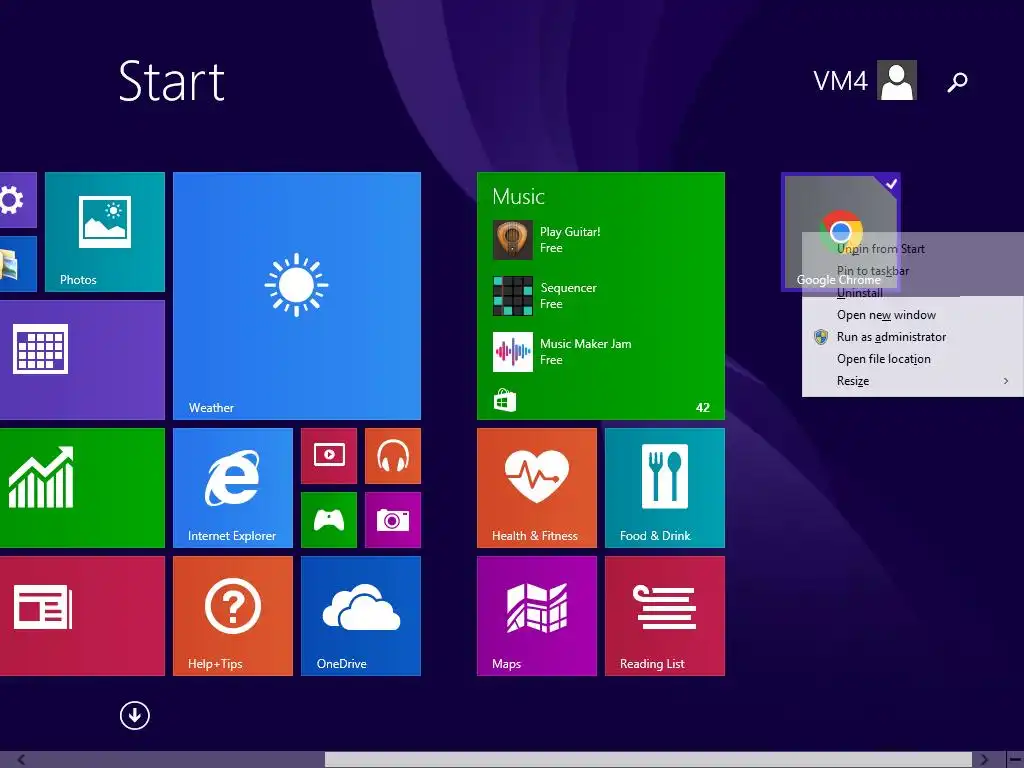This screenshot has height=768, width=1024.
Task: Click the scrollbar right arrow
Action: point(984,760)
